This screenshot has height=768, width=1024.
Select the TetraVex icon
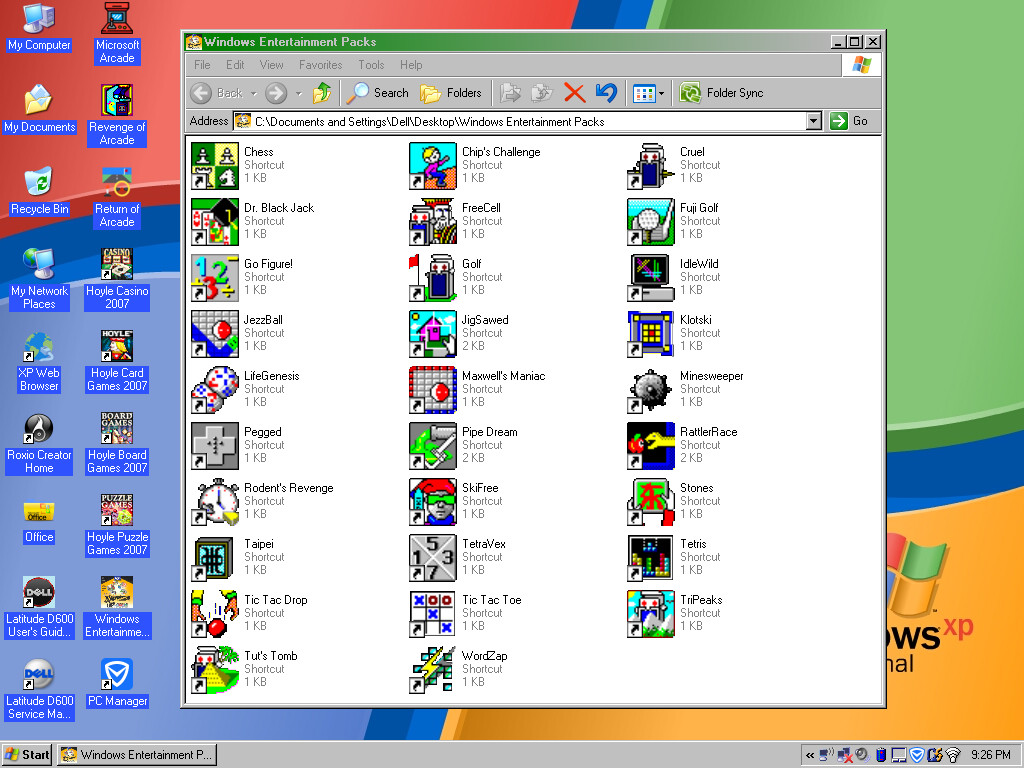tap(433, 558)
